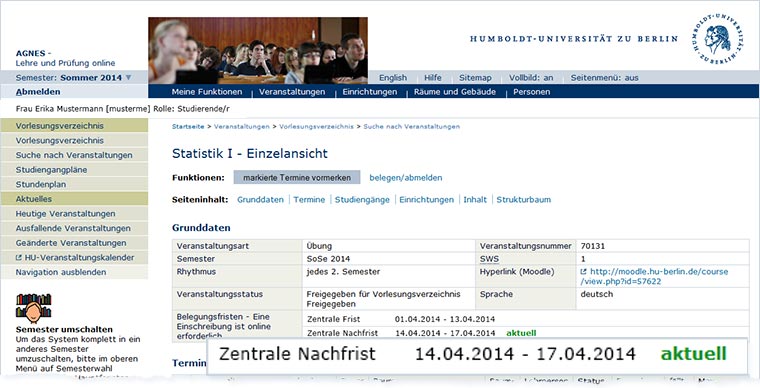Open the second Vorlesungsverzeichnis sidebar entry
The width and height of the screenshot is (760, 388).
(74, 140)
